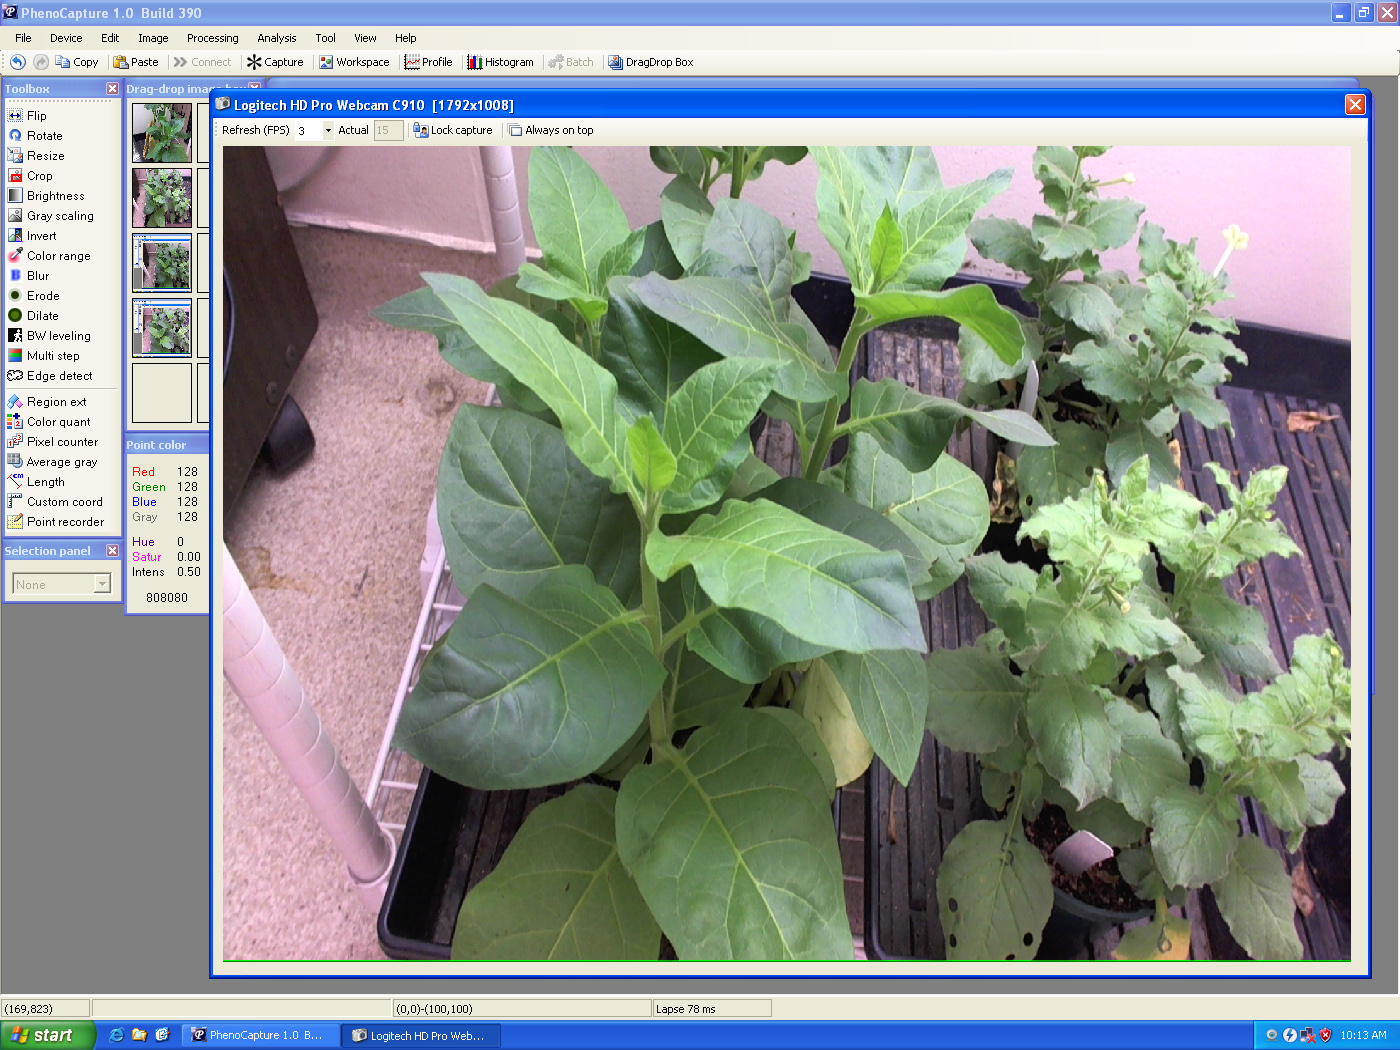This screenshot has height=1050, width=1400.
Task: Select the first plant thumbnail
Action: tap(162, 133)
